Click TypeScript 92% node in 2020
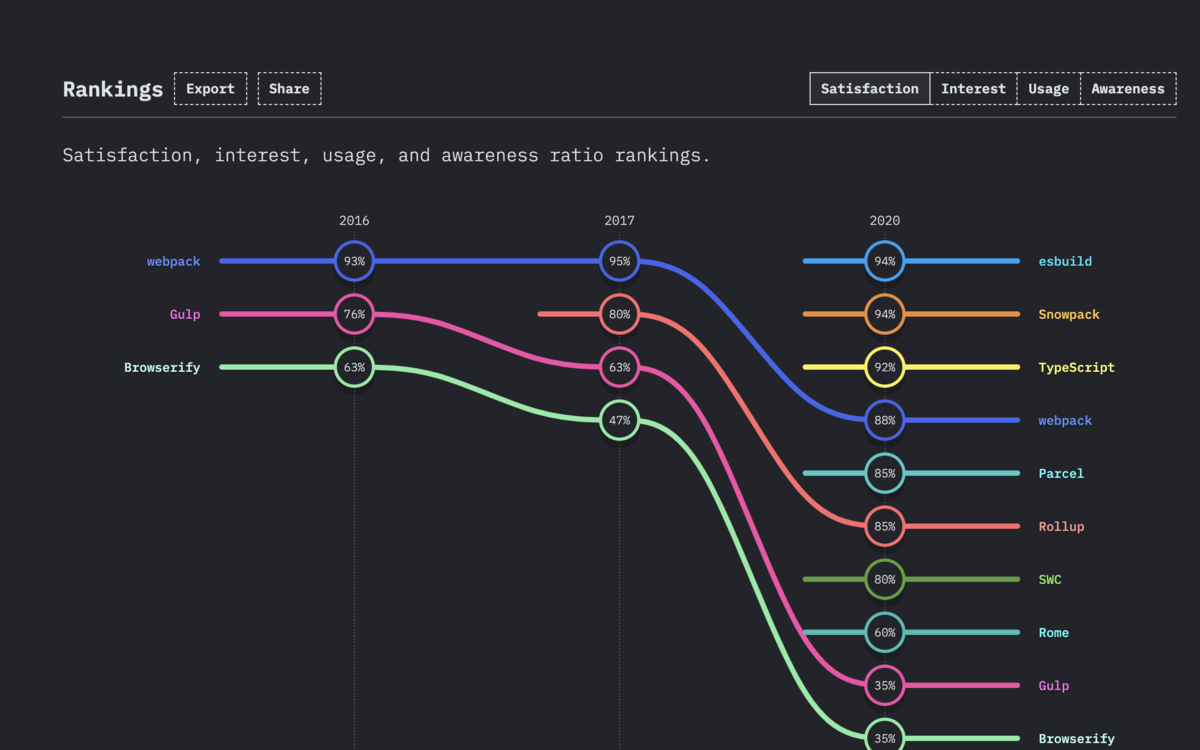Viewport: 1200px width, 750px height. point(884,367)
